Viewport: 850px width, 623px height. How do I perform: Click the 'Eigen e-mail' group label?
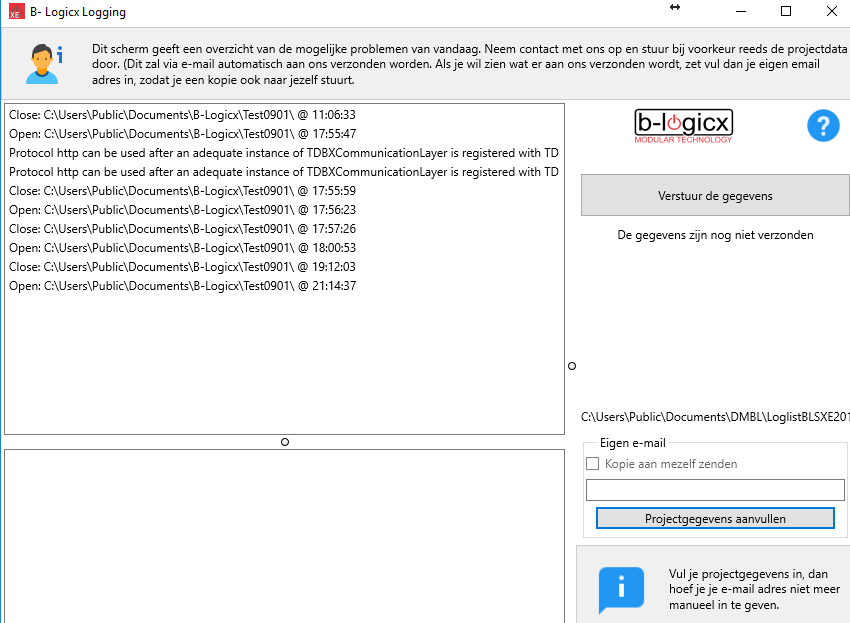click(x=633, y=443)
